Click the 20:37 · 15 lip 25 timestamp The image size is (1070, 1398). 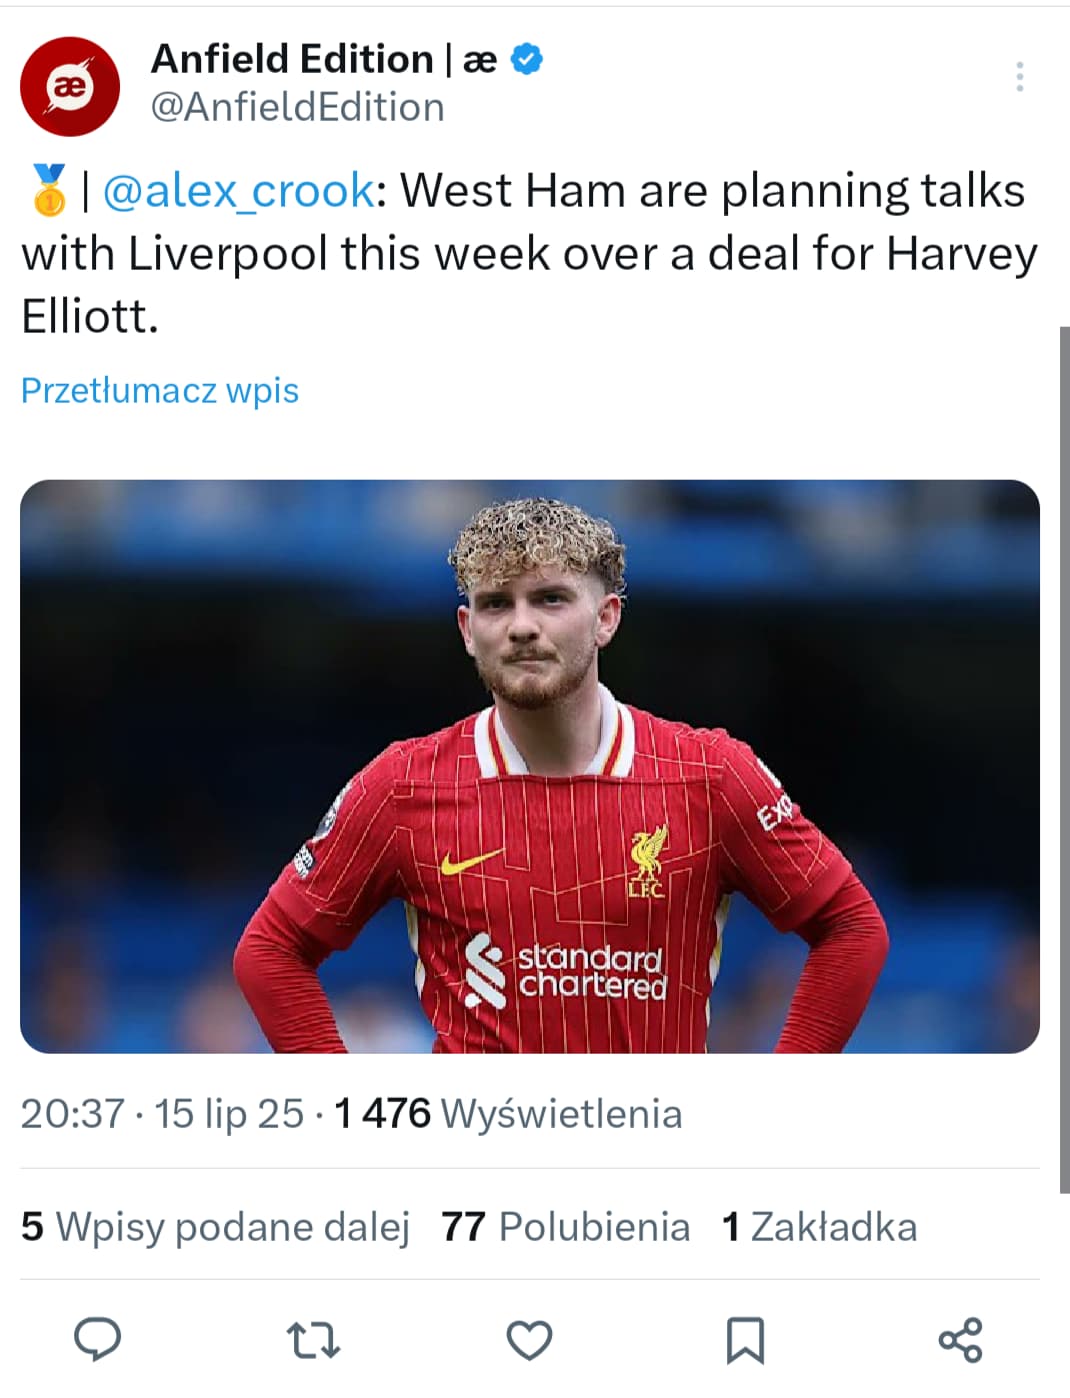[x=162, y=1114]
